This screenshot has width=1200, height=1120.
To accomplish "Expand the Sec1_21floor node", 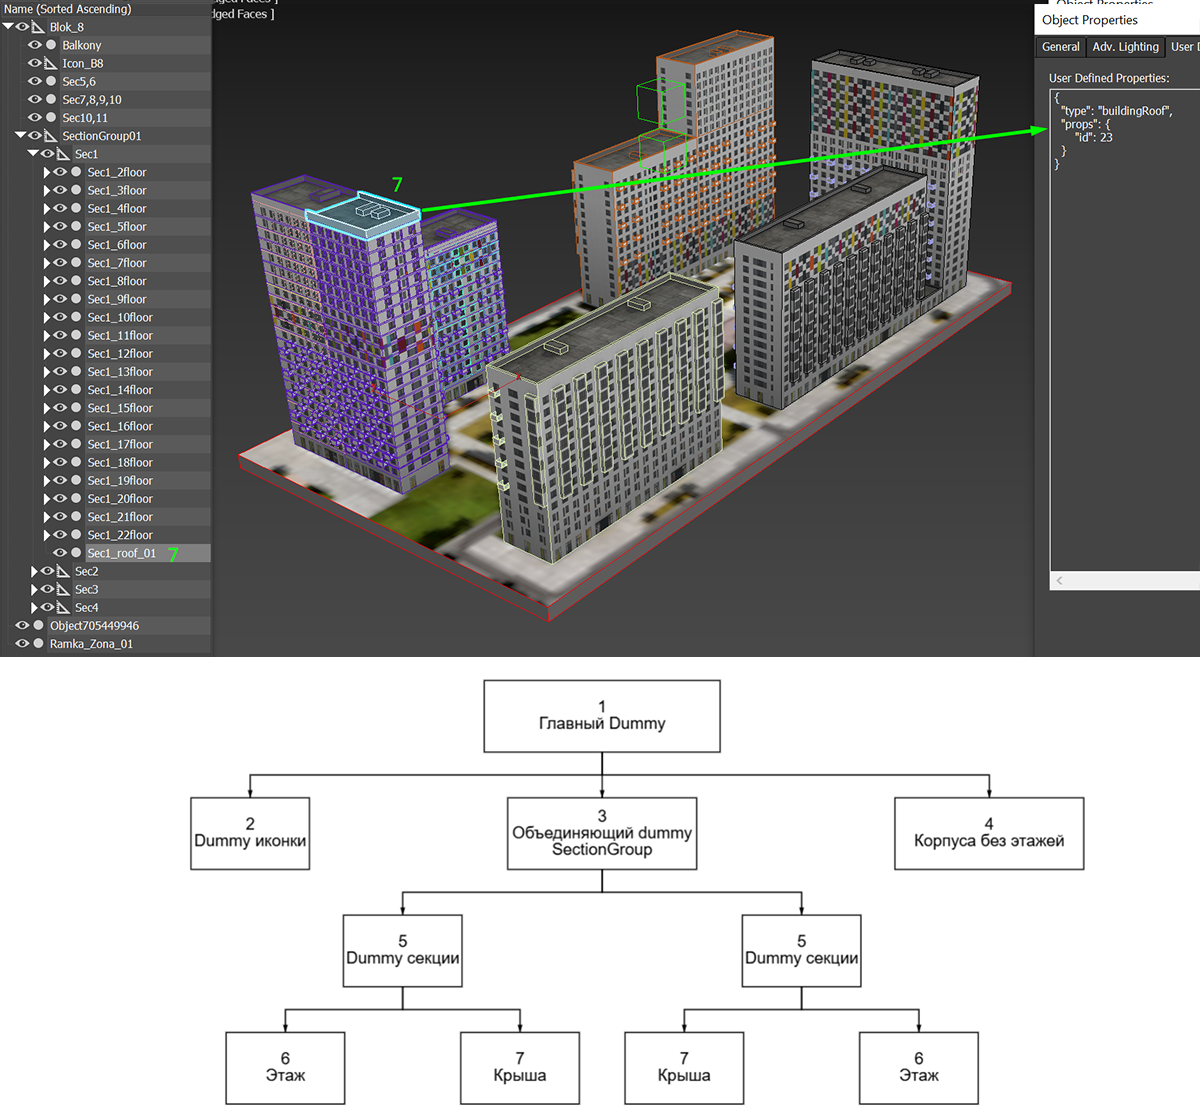I will [47, 517].
